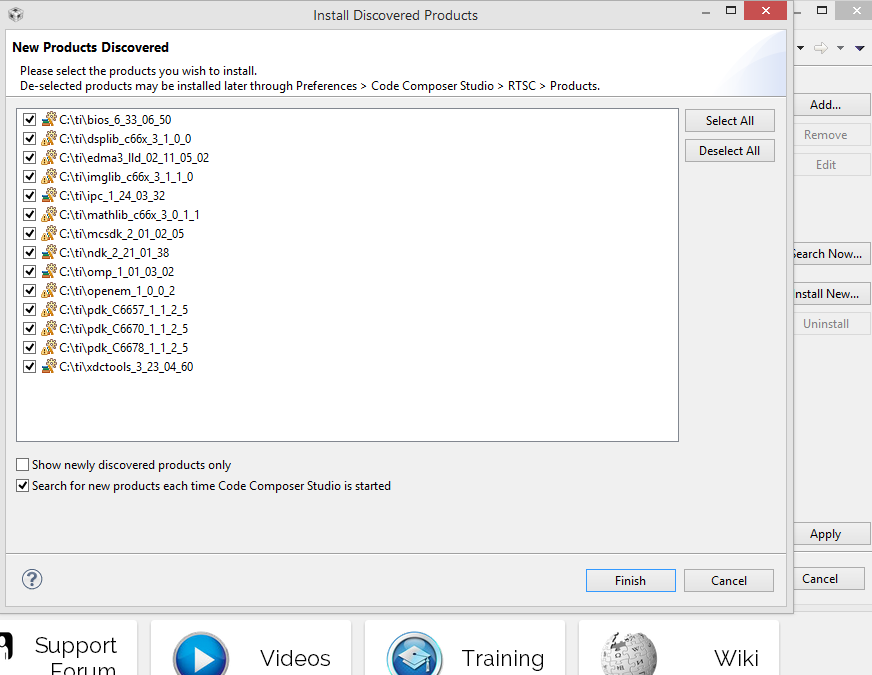This screenshot has width=872, height=675.
Task: Click the product icon beside openem_1_0_0_2
Action: [49, 290]
